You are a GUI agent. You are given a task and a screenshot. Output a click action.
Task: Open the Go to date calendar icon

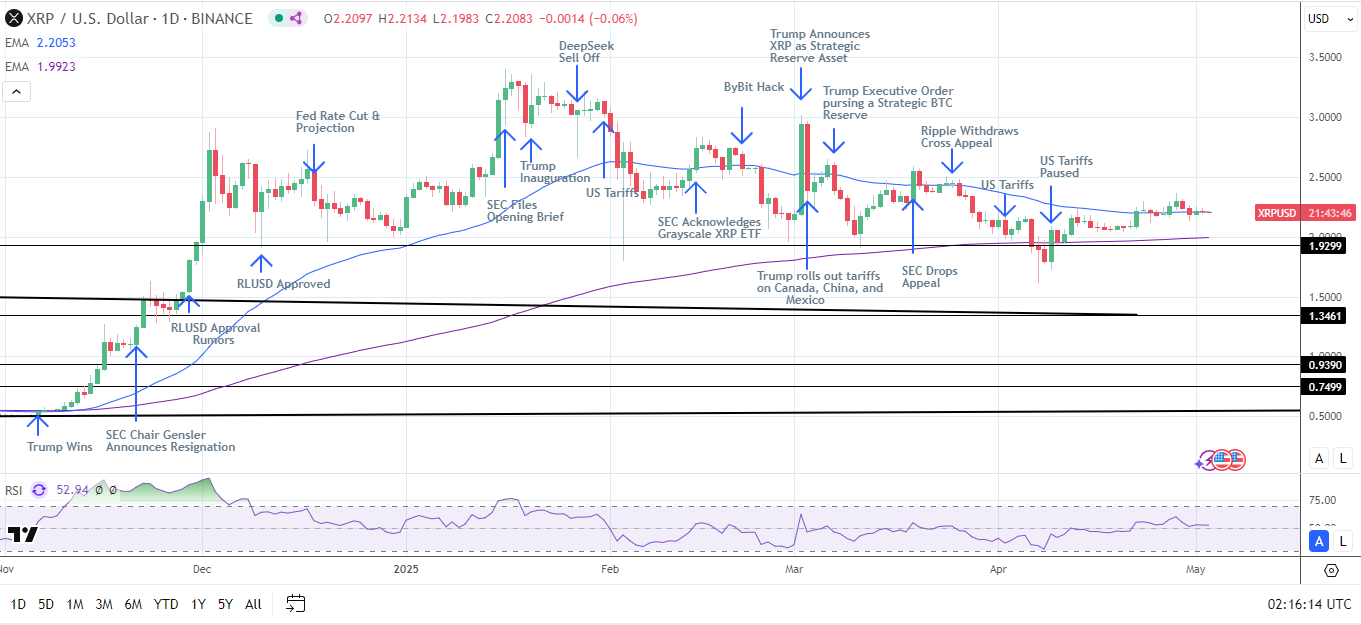295,603
